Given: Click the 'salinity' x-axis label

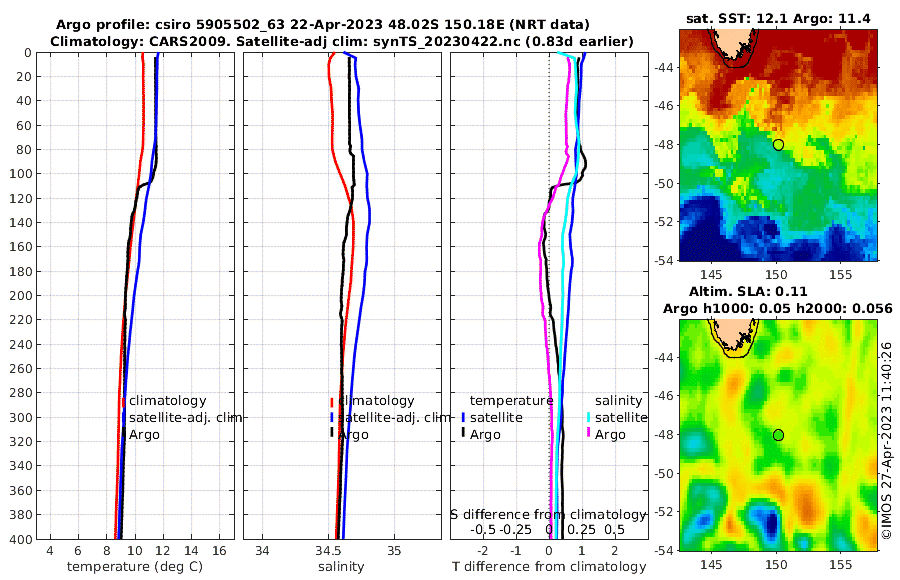Looking at the screenshot, I should coord(341,567).
